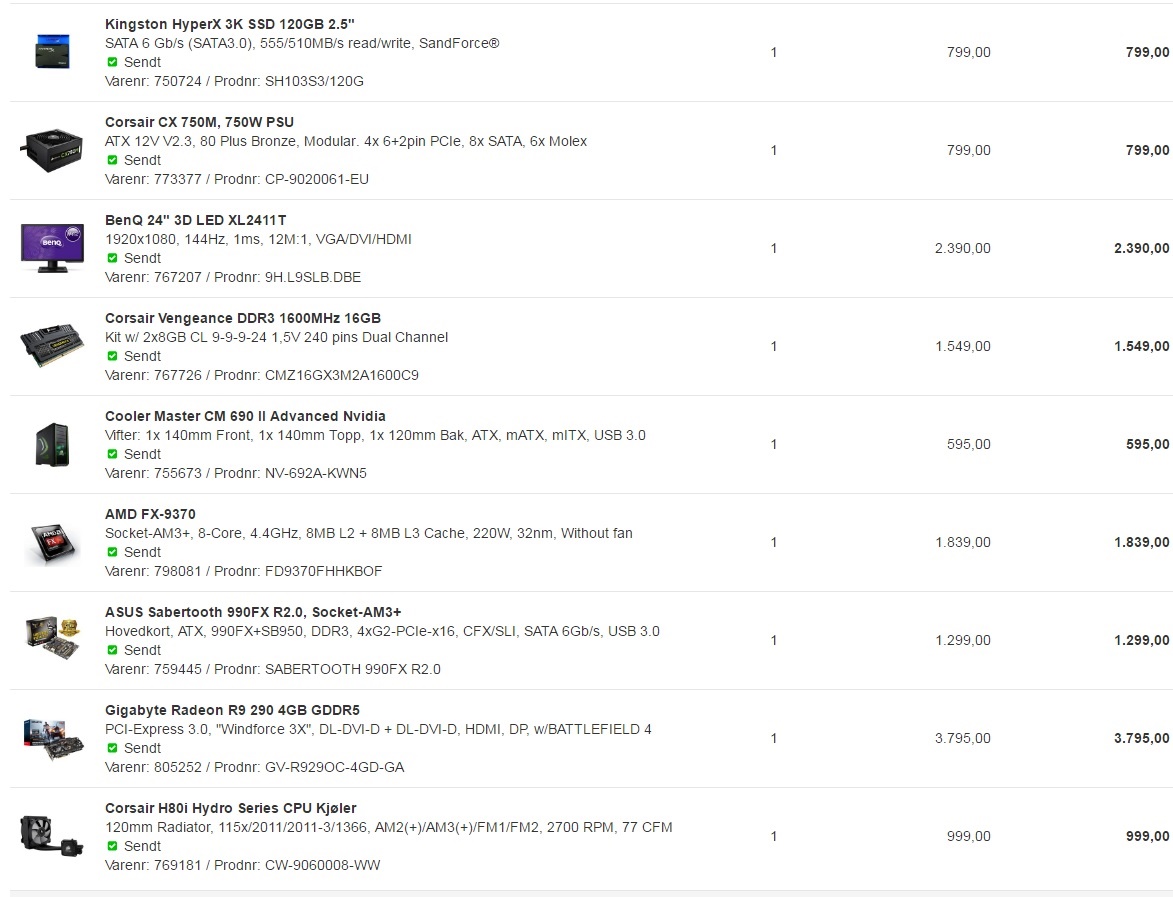Image resolution: width=1173 pixels, height=897 pixels.
Task: Open ASUS Sabertooth 990FX R2.0 title link
Action: (253, 612)
